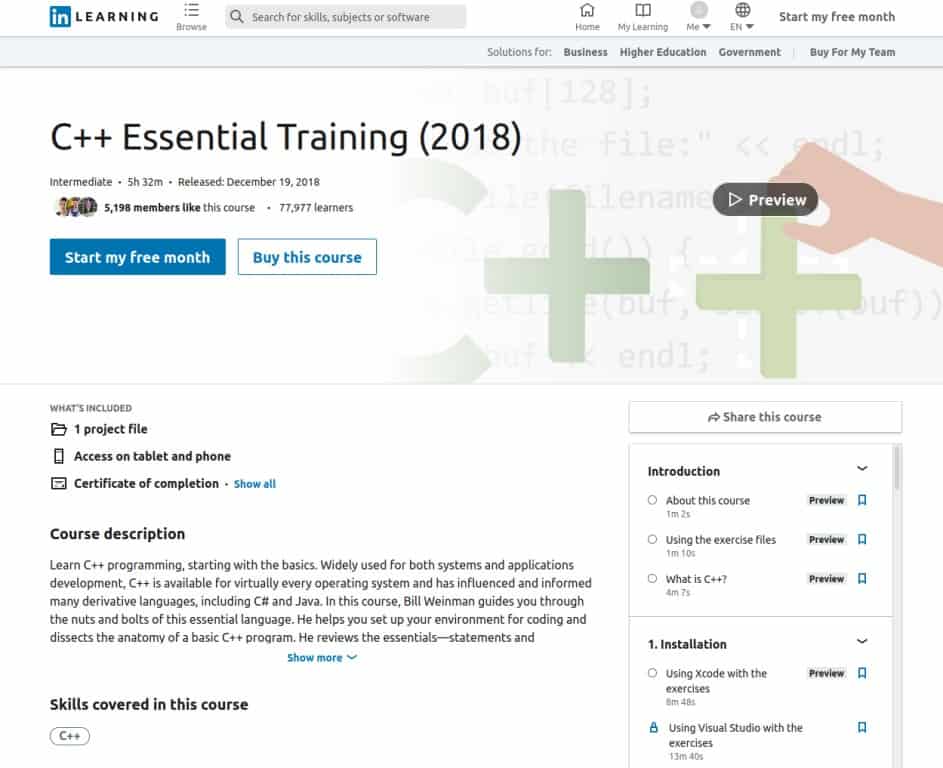Focus the skills search field
The height and width of the screenshot is (768, 943).
(346, 17)
